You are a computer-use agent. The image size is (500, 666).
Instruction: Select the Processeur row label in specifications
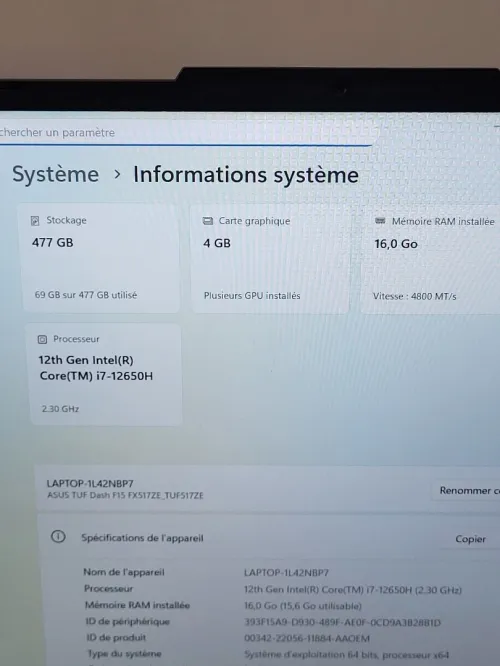coord(109,589)
